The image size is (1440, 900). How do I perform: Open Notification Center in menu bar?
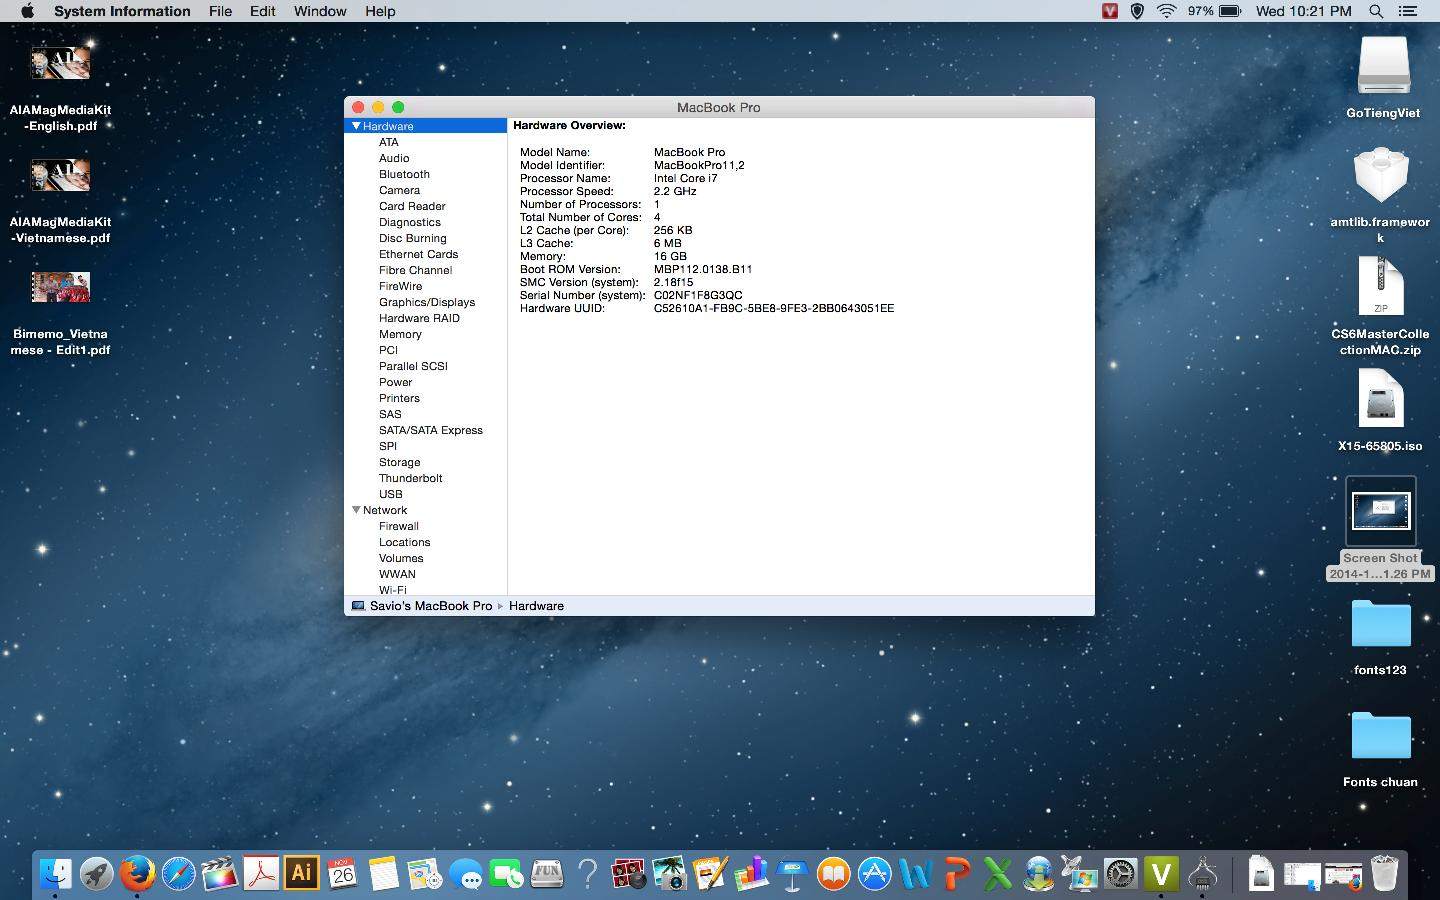[1408, 11]
